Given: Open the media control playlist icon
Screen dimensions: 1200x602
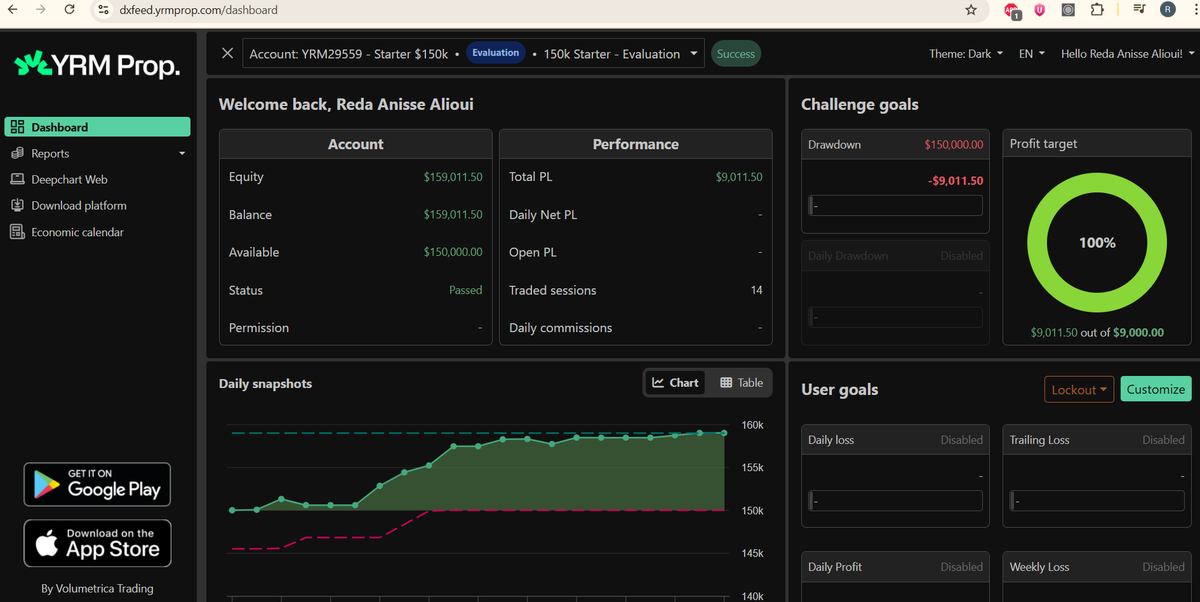Looking at the screenshot, I should [1139, 9].
